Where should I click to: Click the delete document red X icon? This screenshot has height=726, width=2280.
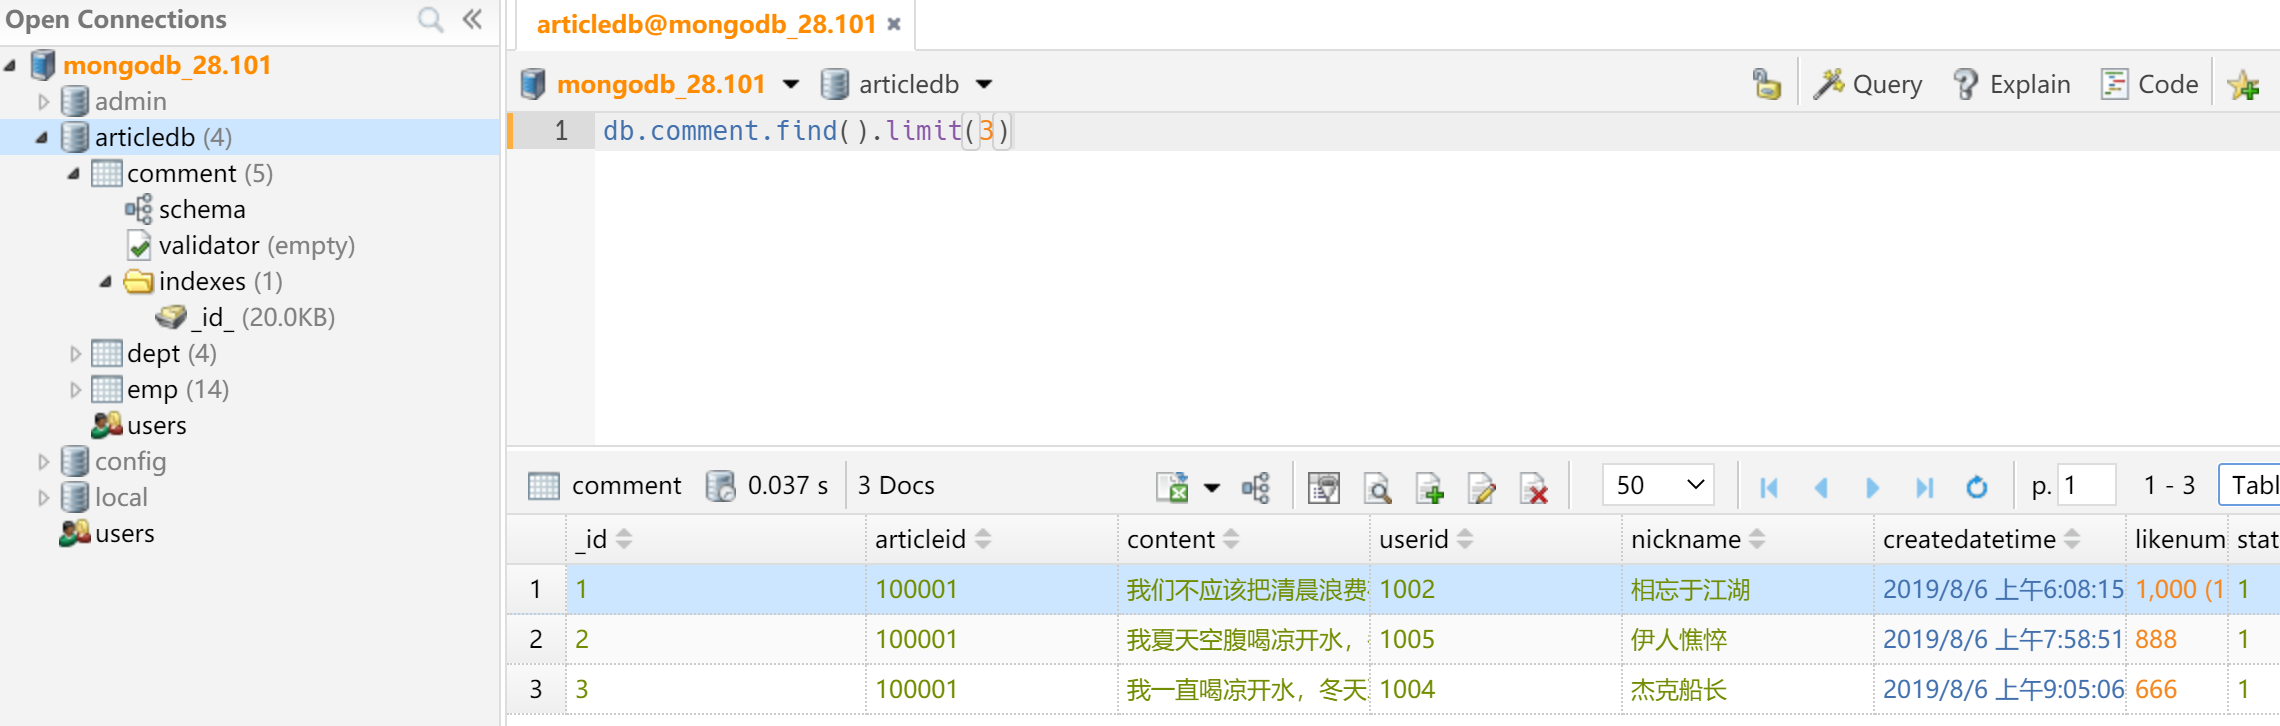tap(1533, 488)
